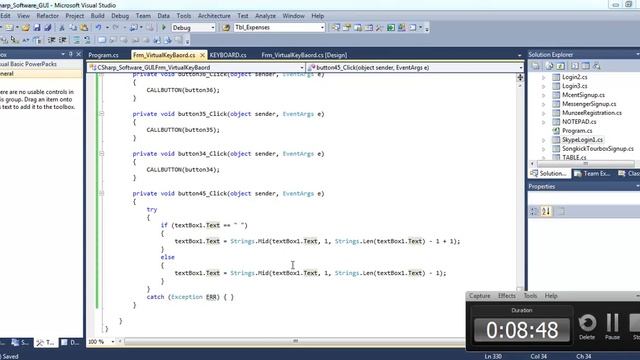This screenshot has height=360, width=640.
Task: Click the Cut scissors icon
Action: pyautogui.click(x=62, y=28)
